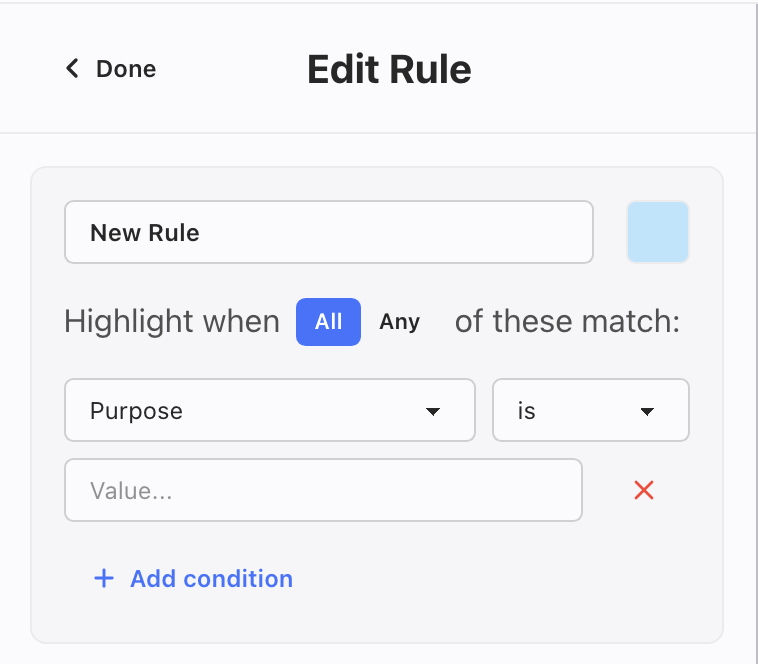The image size is (758, 664).
Task: Open the light blue highlight color swatch
Action: coord(657,232)
